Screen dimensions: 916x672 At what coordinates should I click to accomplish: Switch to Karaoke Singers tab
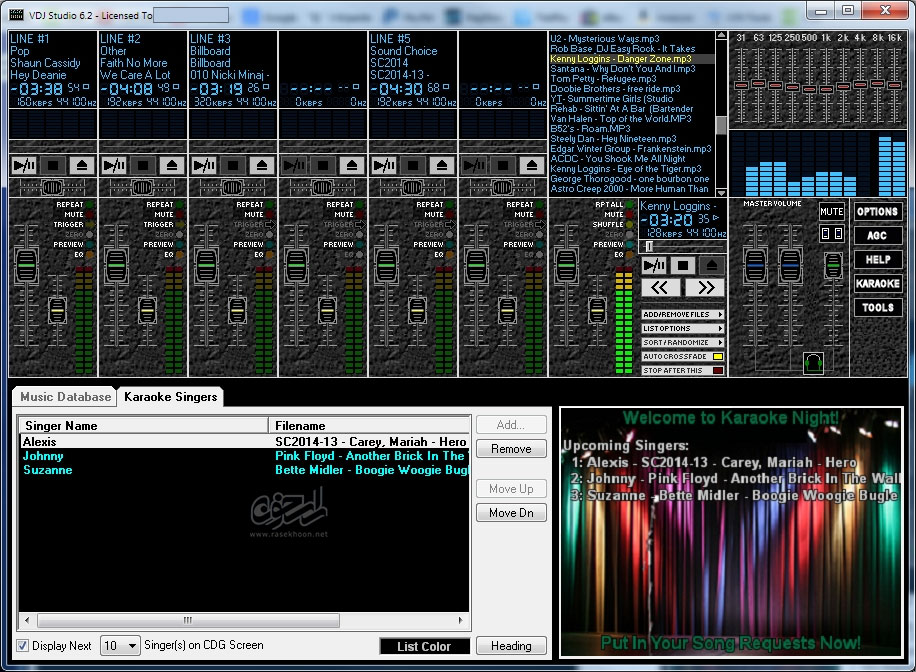pyautogui.click(x=171, y=397)
